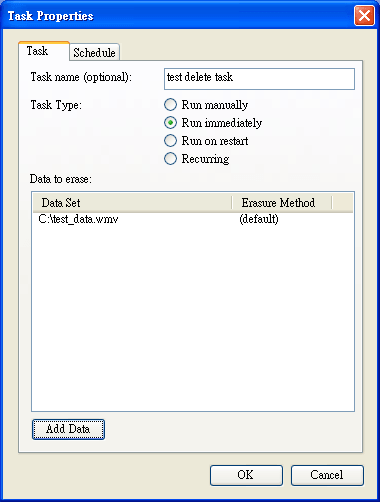The height and width of the screenshot is (502, 380).
Task: Select the C:\test_data.wmv row
Action: click(x=193, y=219)
